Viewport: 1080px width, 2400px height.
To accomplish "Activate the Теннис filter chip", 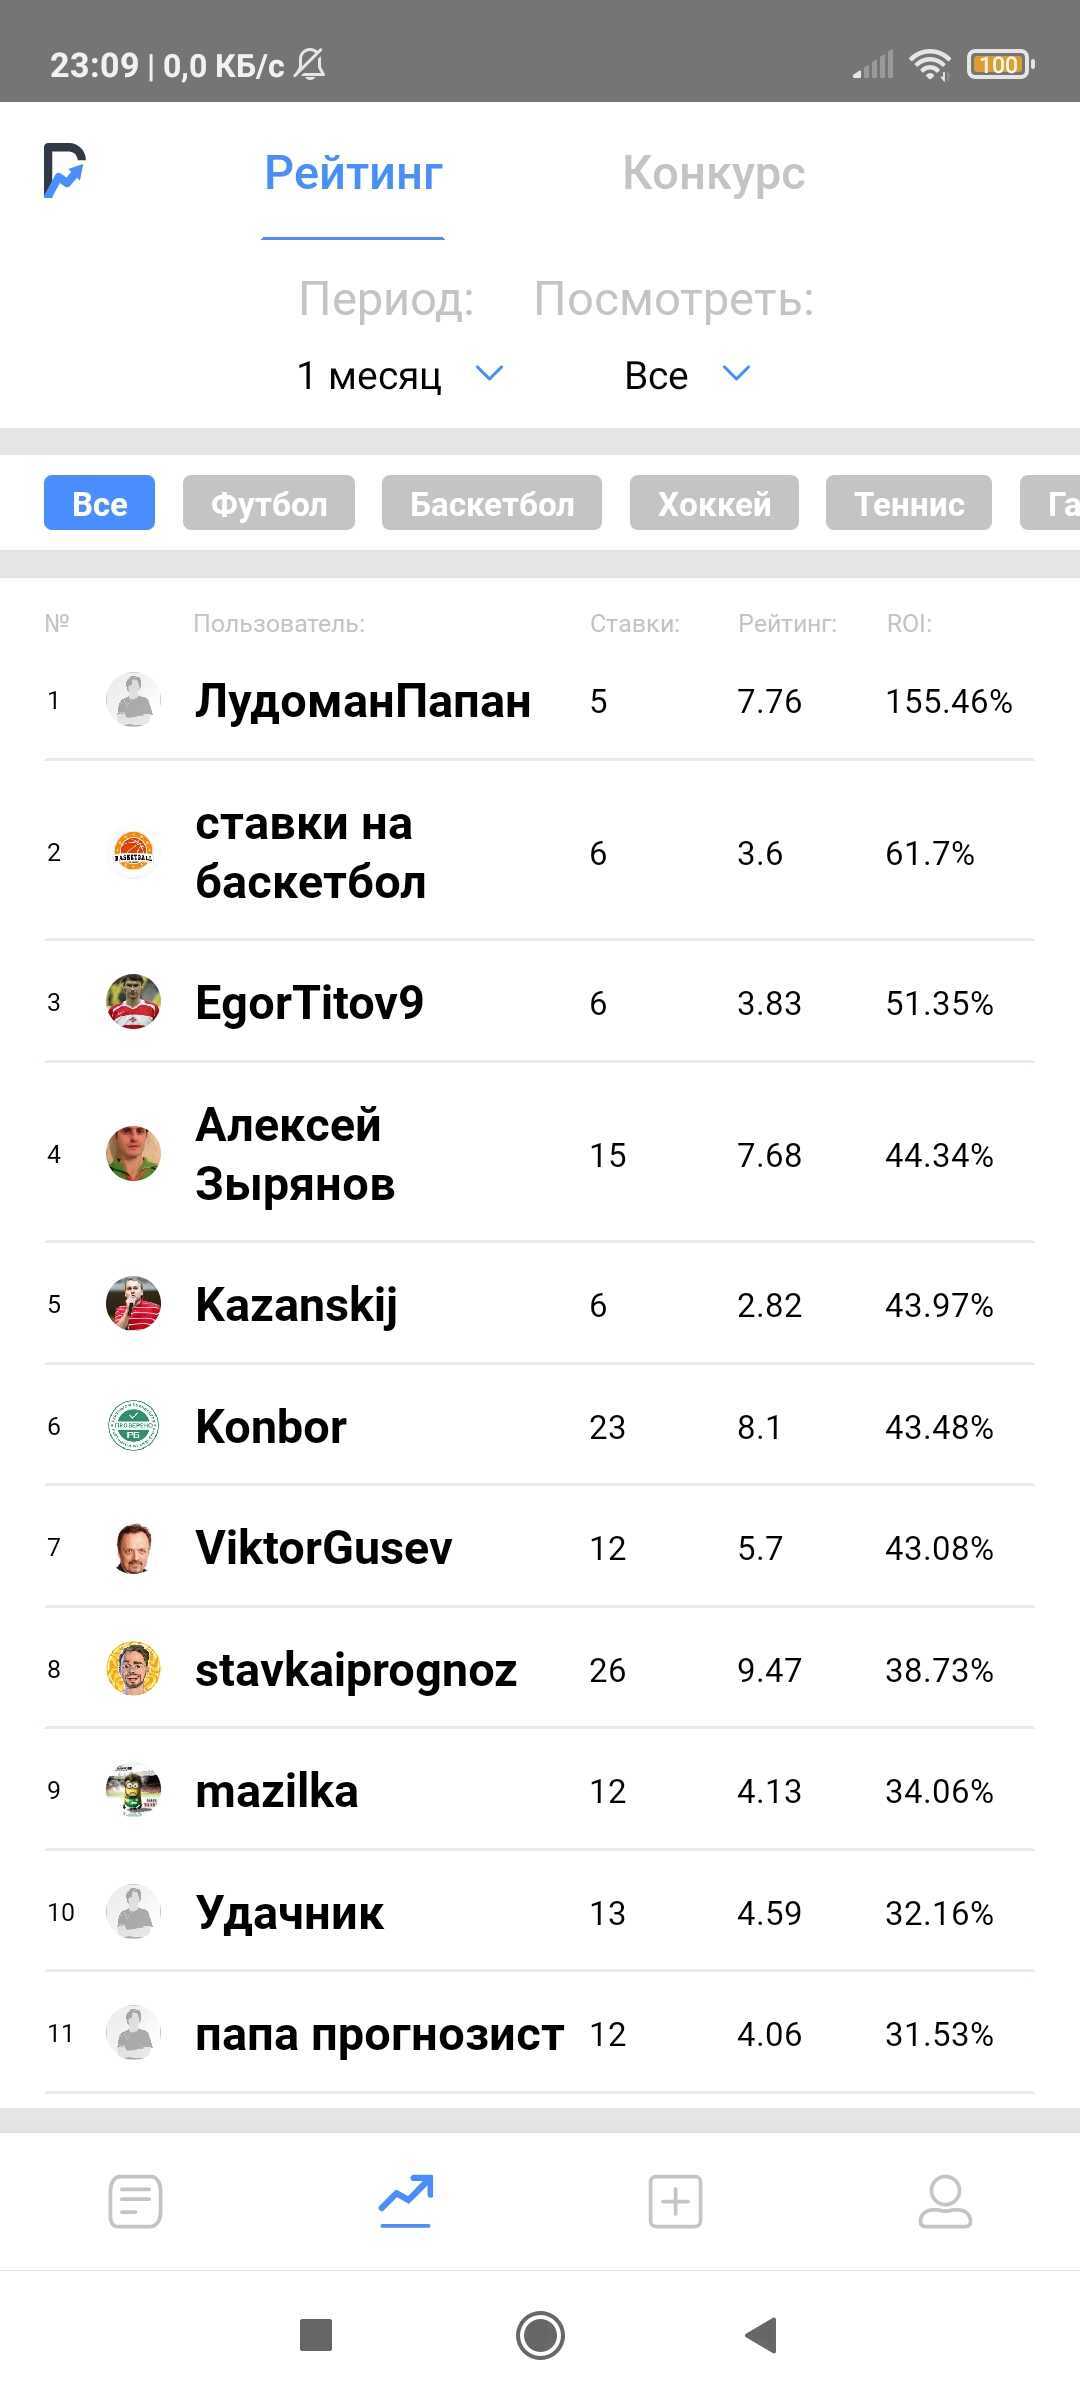I will pyautogui.click(x=908, y=503).
